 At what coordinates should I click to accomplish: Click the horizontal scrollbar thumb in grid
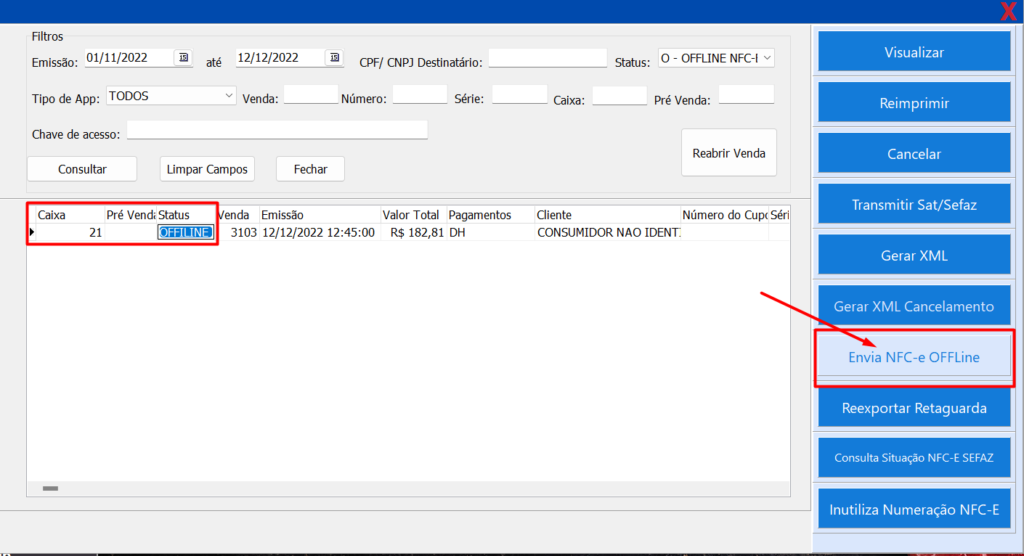50,488
